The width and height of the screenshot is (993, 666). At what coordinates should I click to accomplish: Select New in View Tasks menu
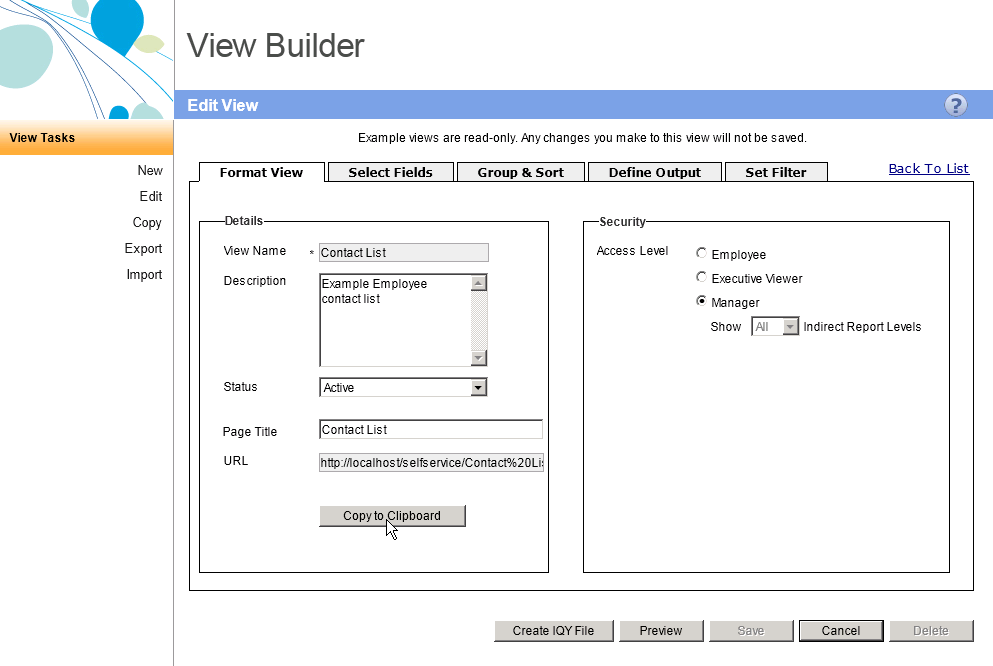150,171
